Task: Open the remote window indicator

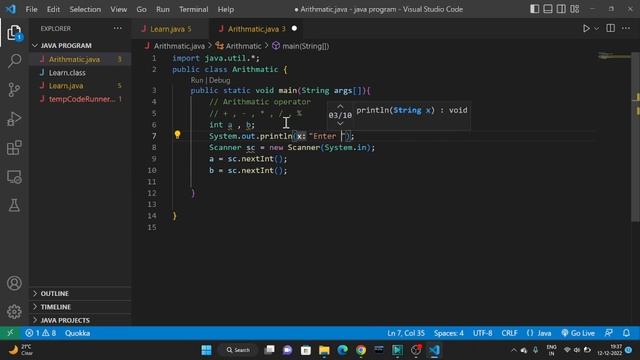Action: (x=10, y=333)
